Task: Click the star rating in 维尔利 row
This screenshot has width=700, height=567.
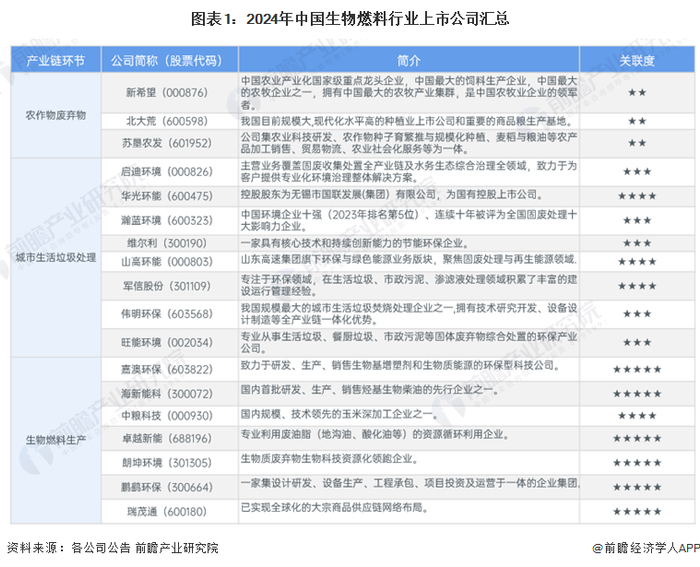Action: tap(637, 243)
